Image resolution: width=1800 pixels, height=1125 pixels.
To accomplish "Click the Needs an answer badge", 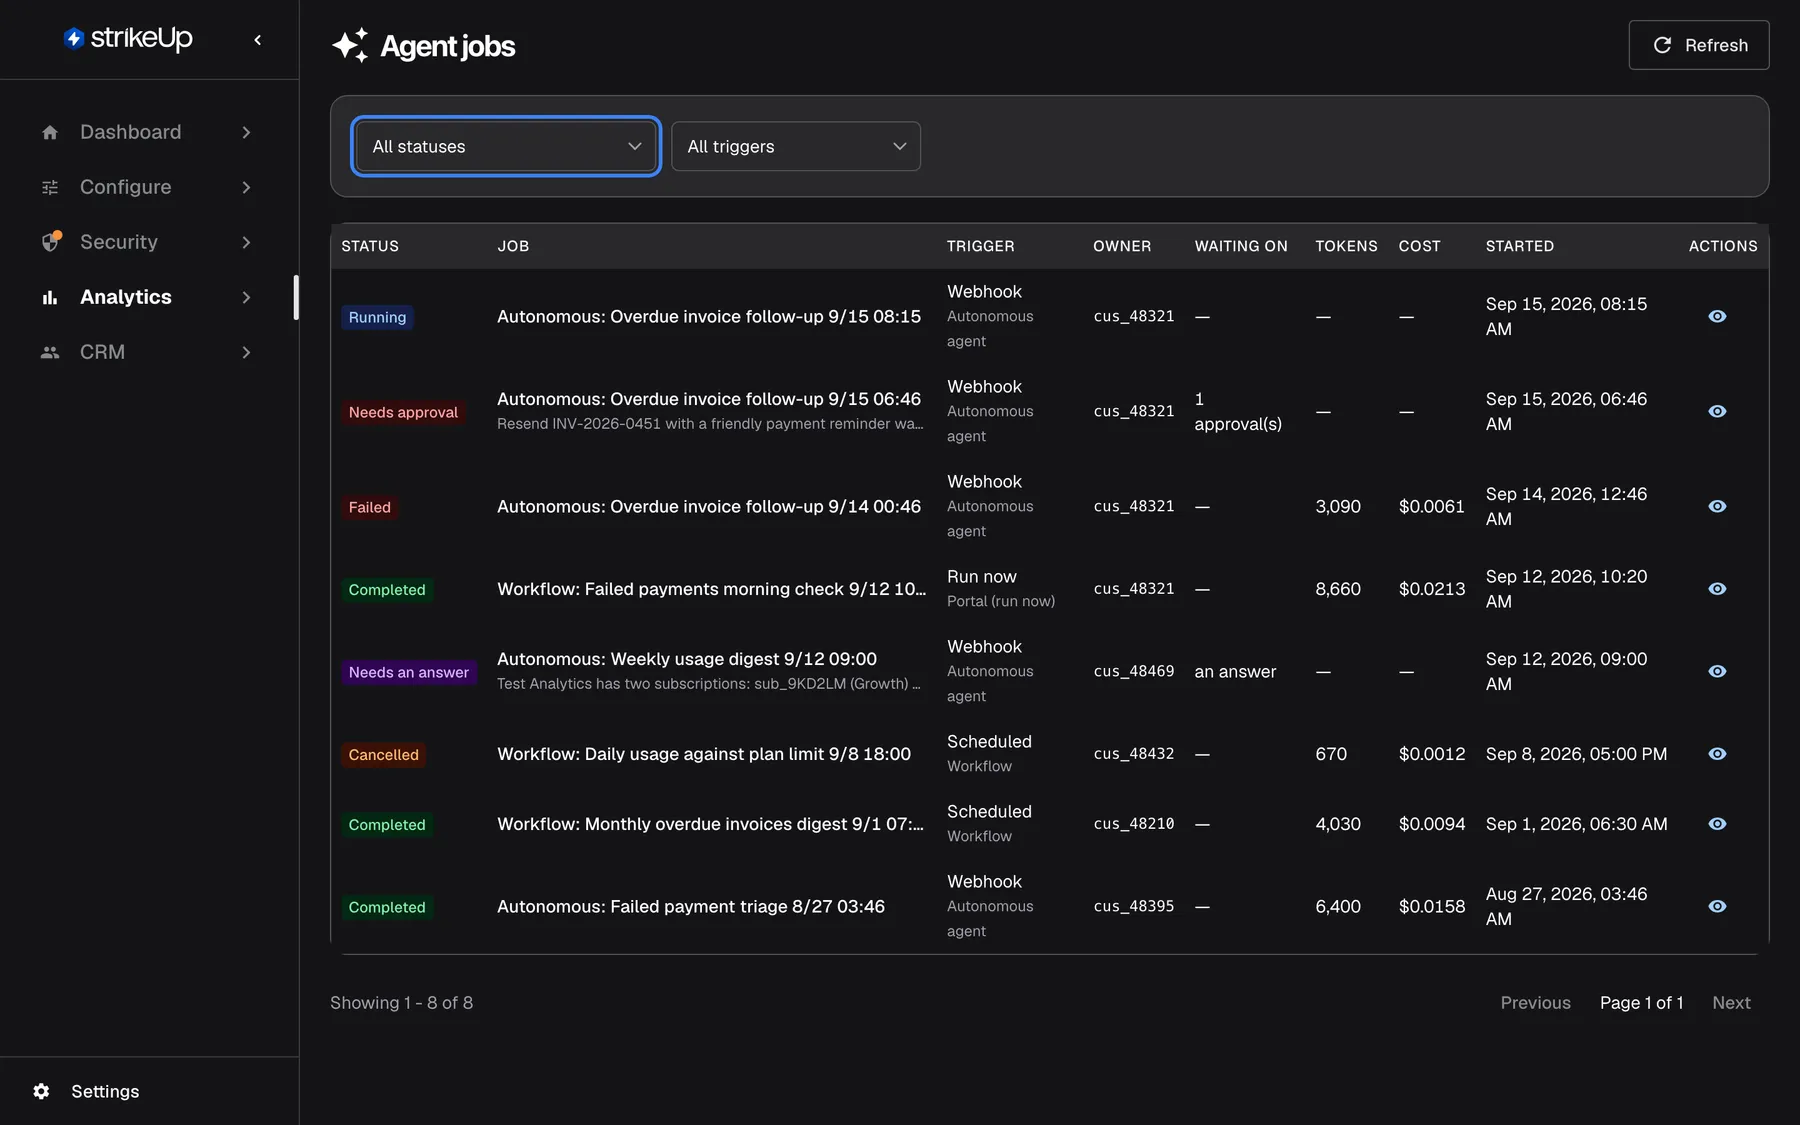I will [x=408, y=672].
